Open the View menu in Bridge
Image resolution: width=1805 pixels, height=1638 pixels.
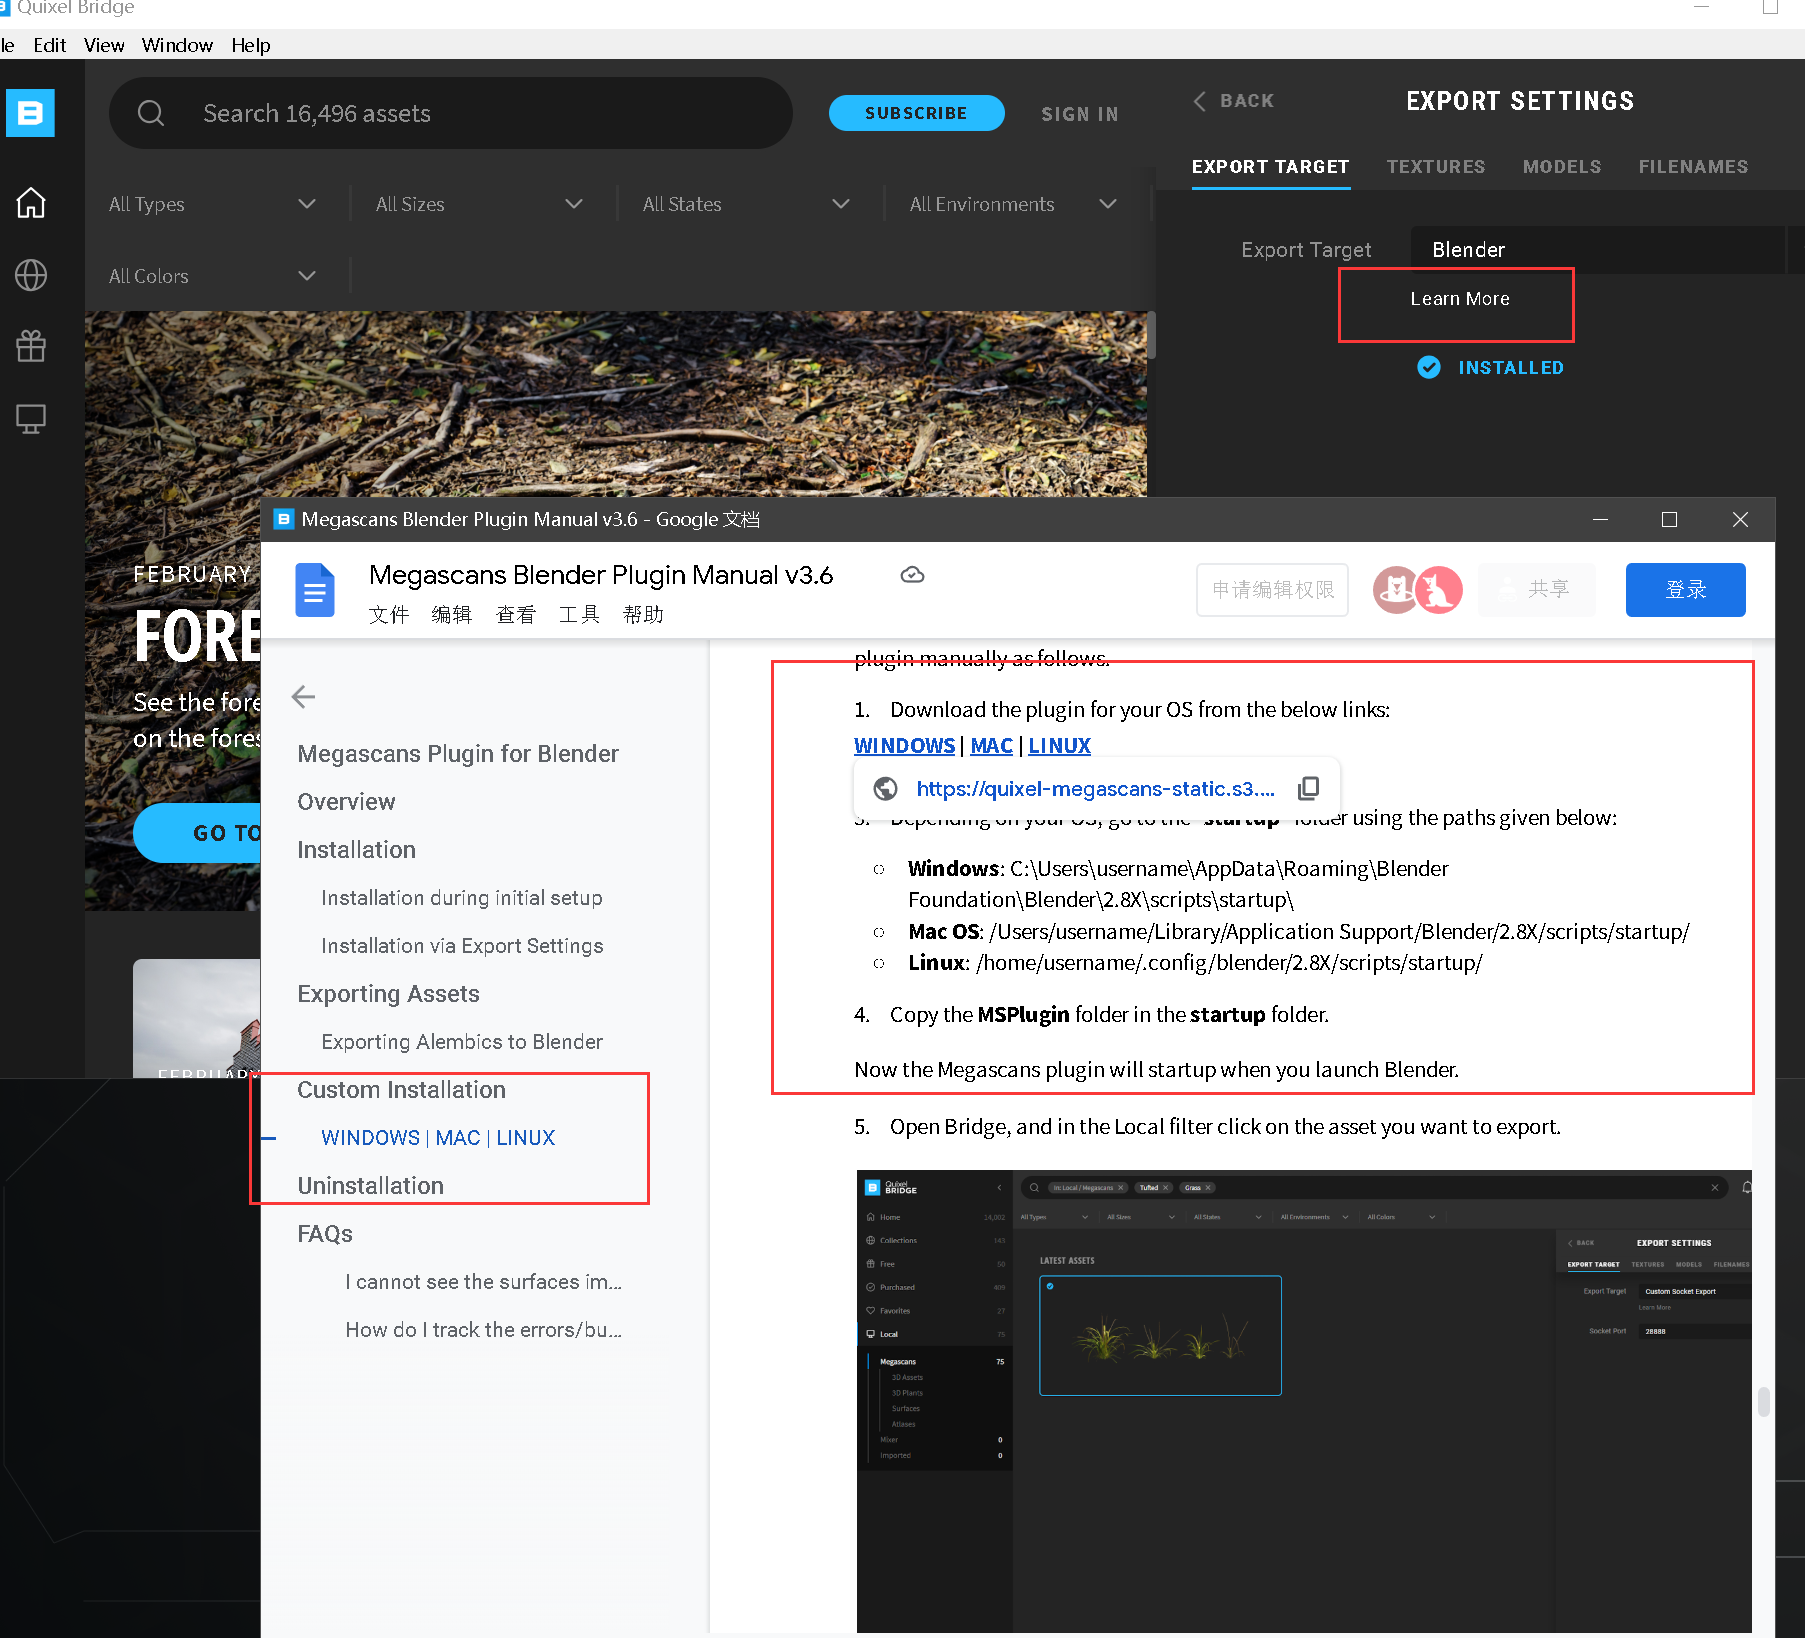(x=104, y=45)
